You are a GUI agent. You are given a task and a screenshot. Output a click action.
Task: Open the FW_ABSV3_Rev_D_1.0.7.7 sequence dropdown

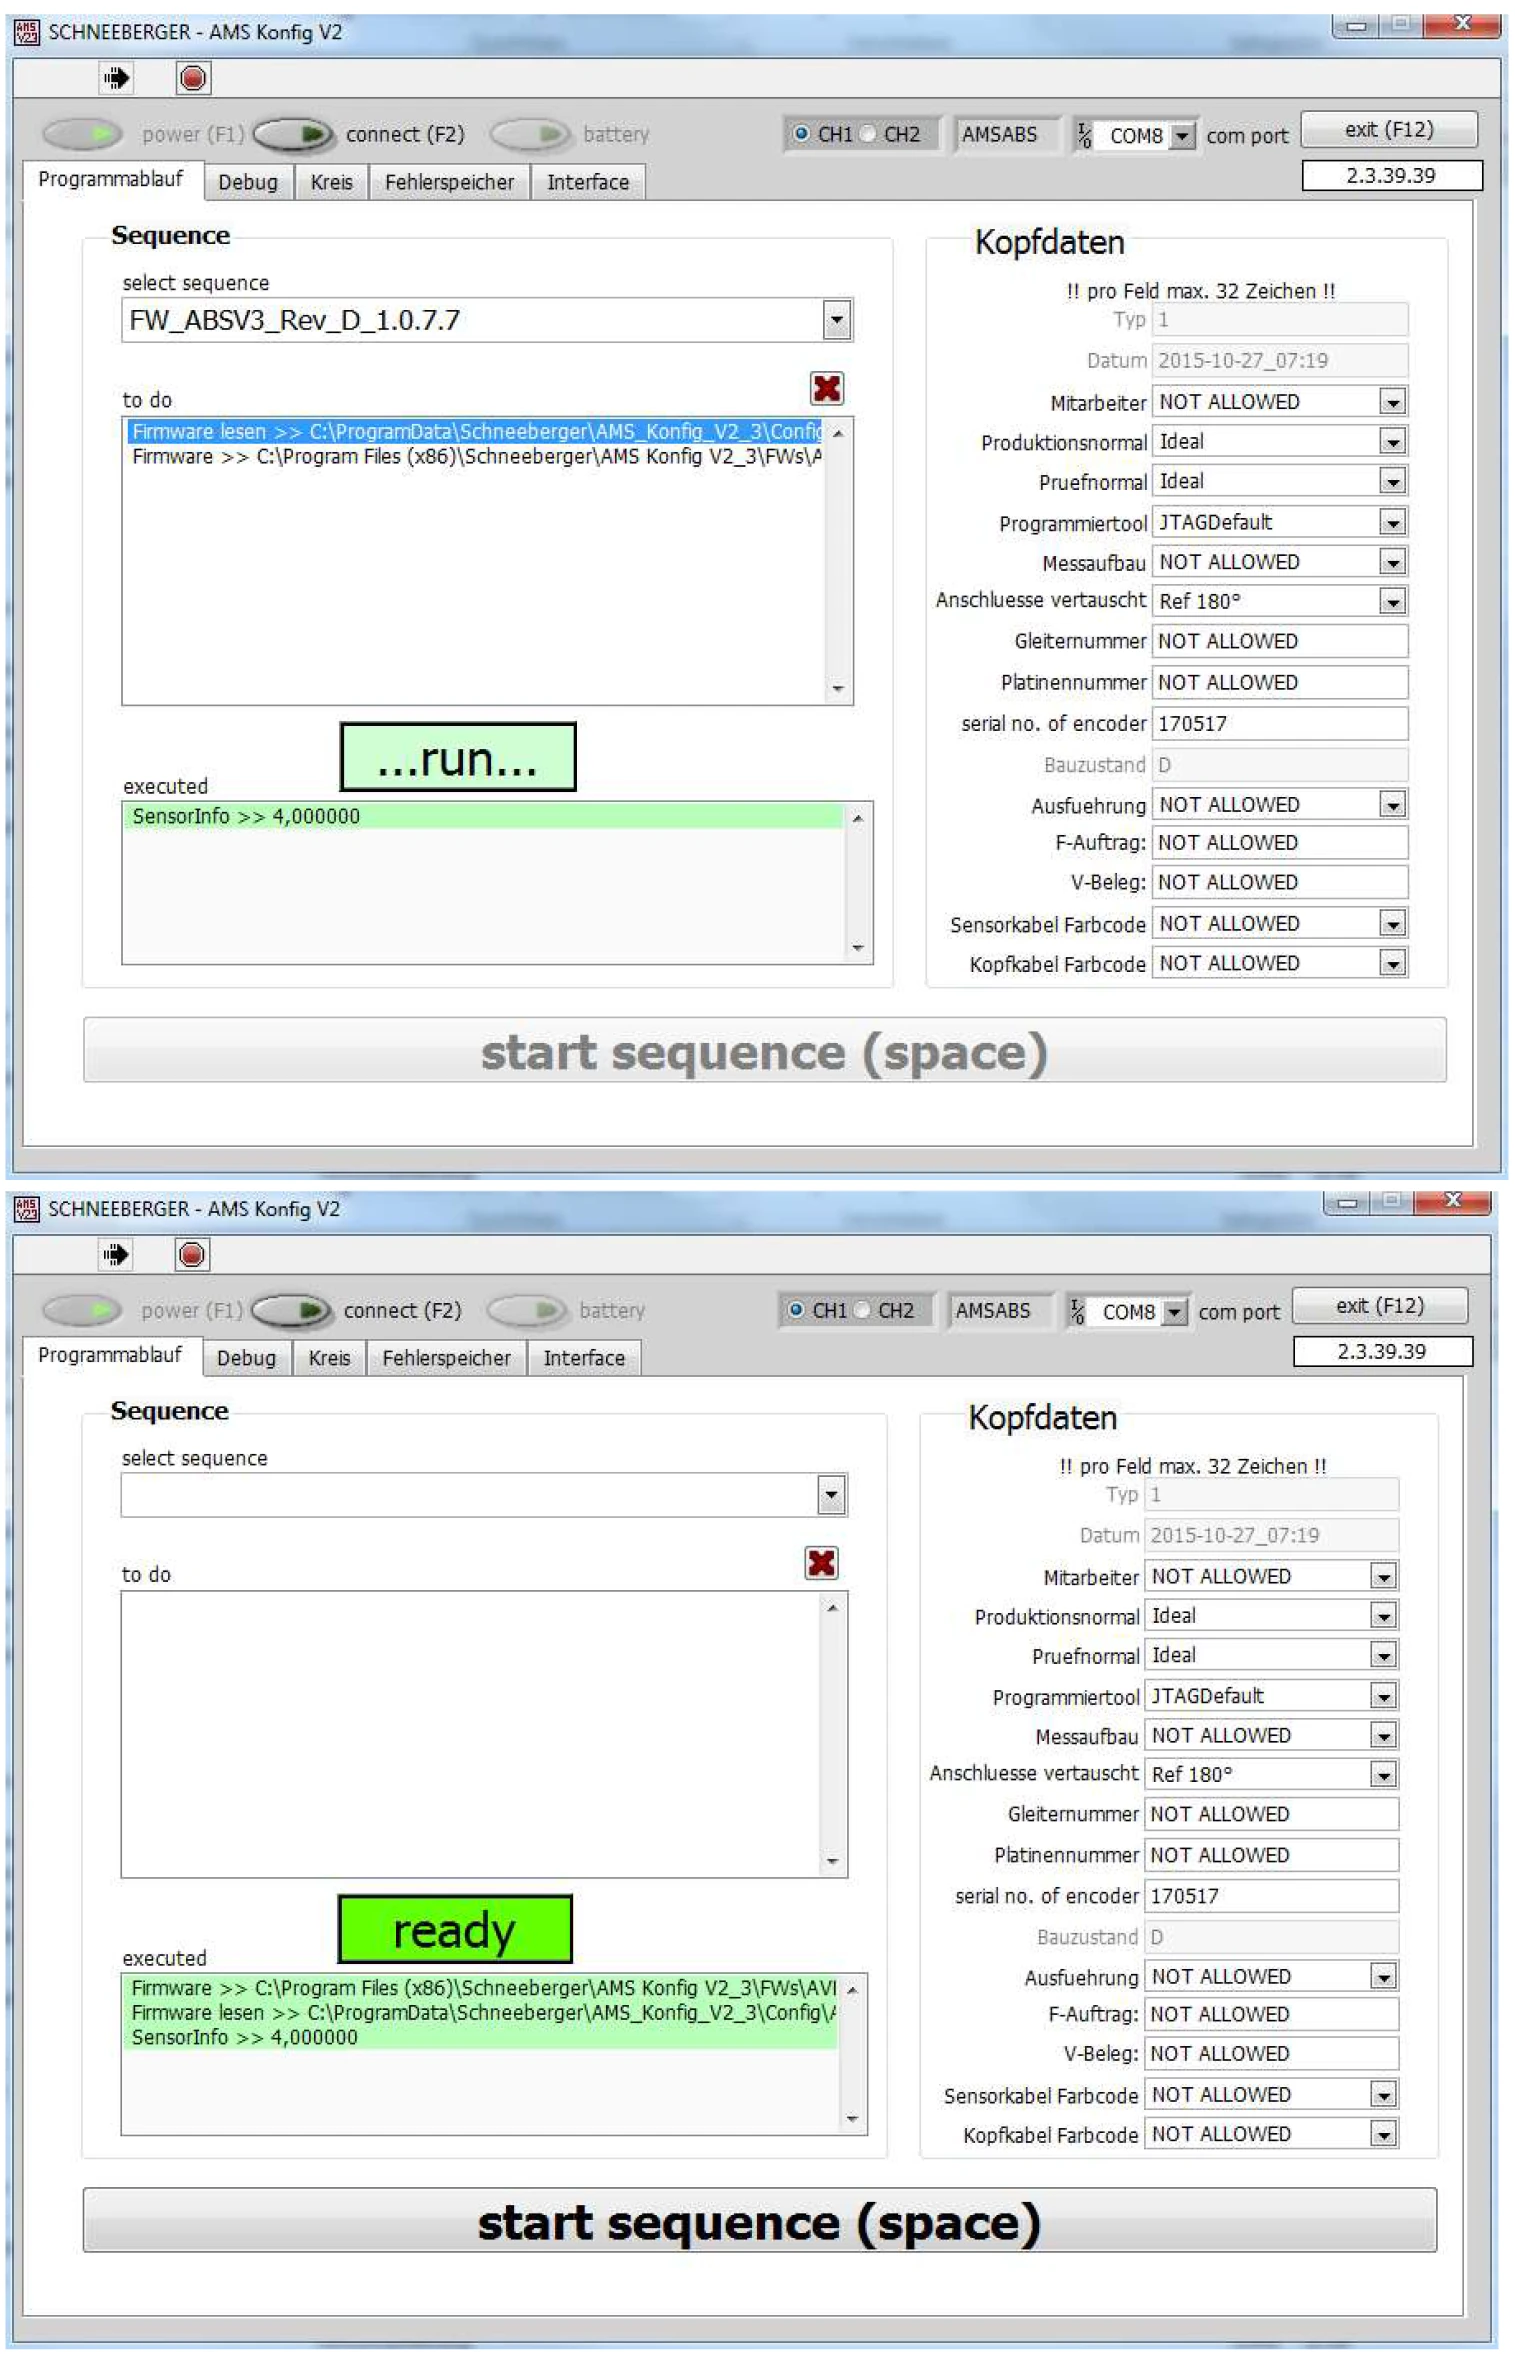(836, 321)
